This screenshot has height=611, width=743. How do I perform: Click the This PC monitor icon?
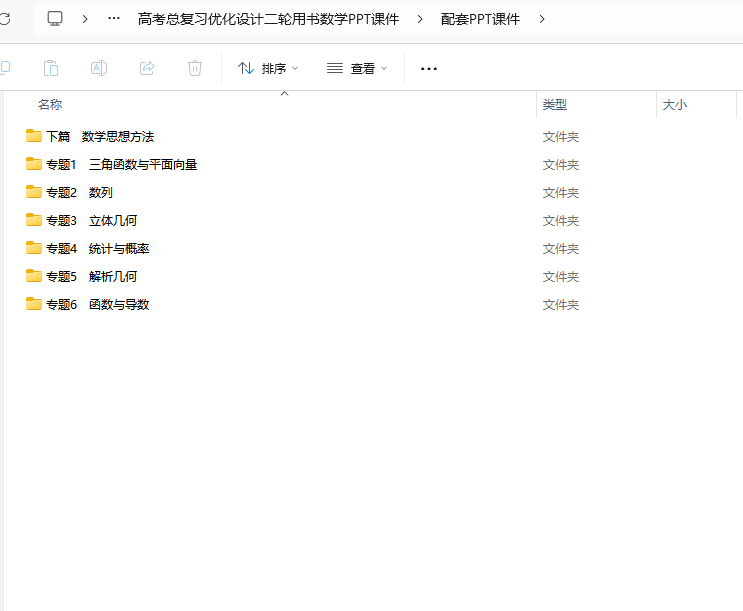(55, 19)
